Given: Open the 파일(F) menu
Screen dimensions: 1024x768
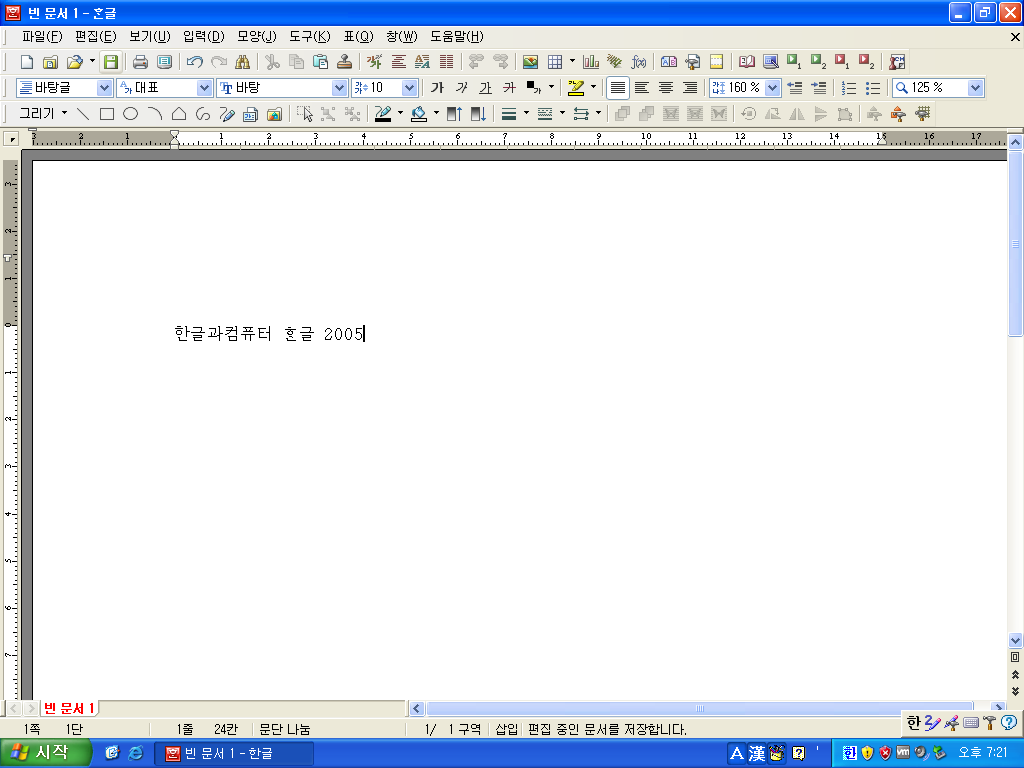Looking at the screenshot, I should pyautogui.click(x=42, y=37).
